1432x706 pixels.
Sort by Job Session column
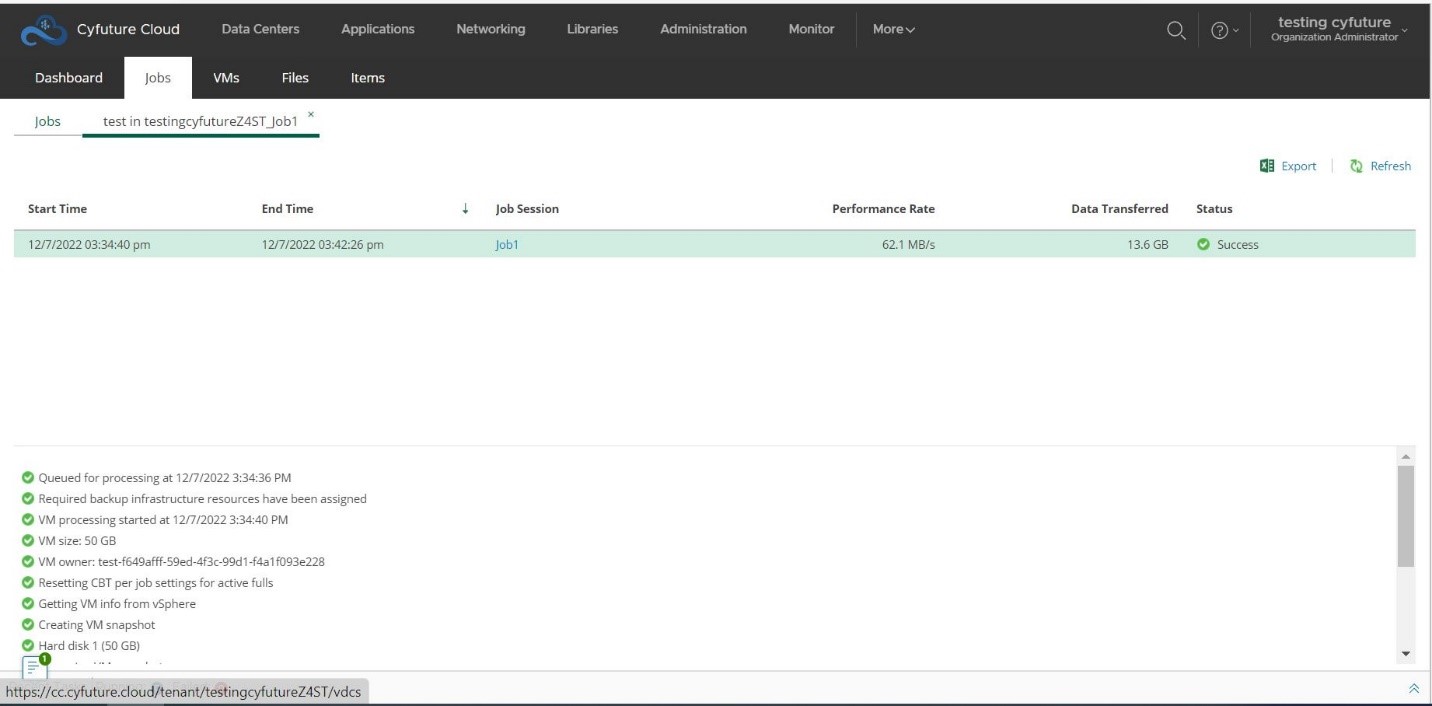pyautogui.click(x=527, y=209)
